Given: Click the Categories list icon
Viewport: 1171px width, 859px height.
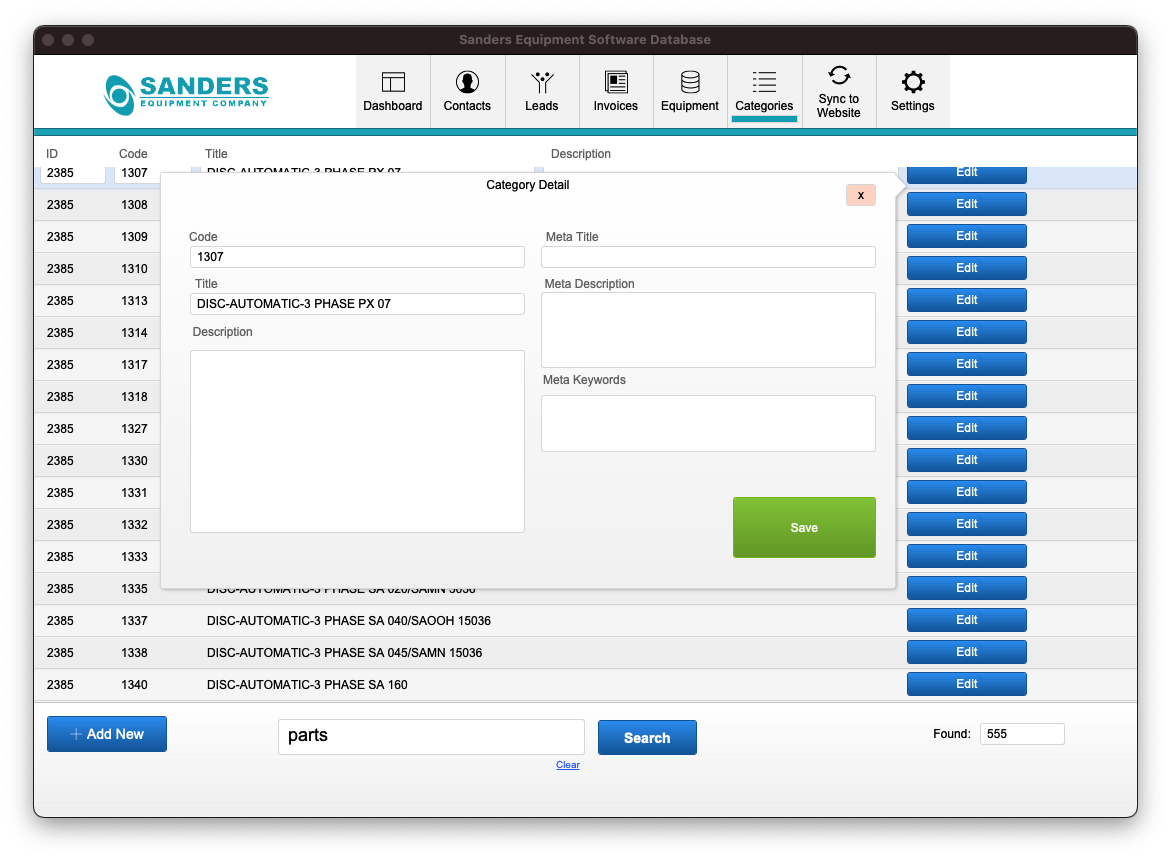Looking at the screenshot, I should tap(764, 83).
